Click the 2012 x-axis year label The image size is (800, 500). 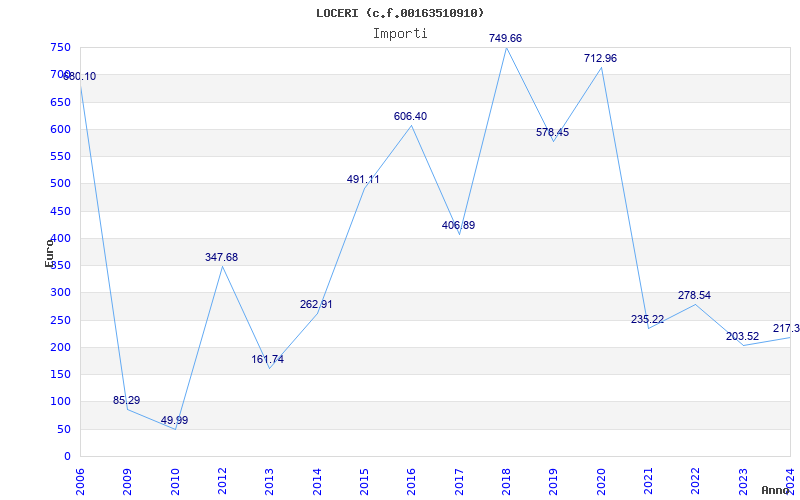pyautogui.click(x=222, y=482)
